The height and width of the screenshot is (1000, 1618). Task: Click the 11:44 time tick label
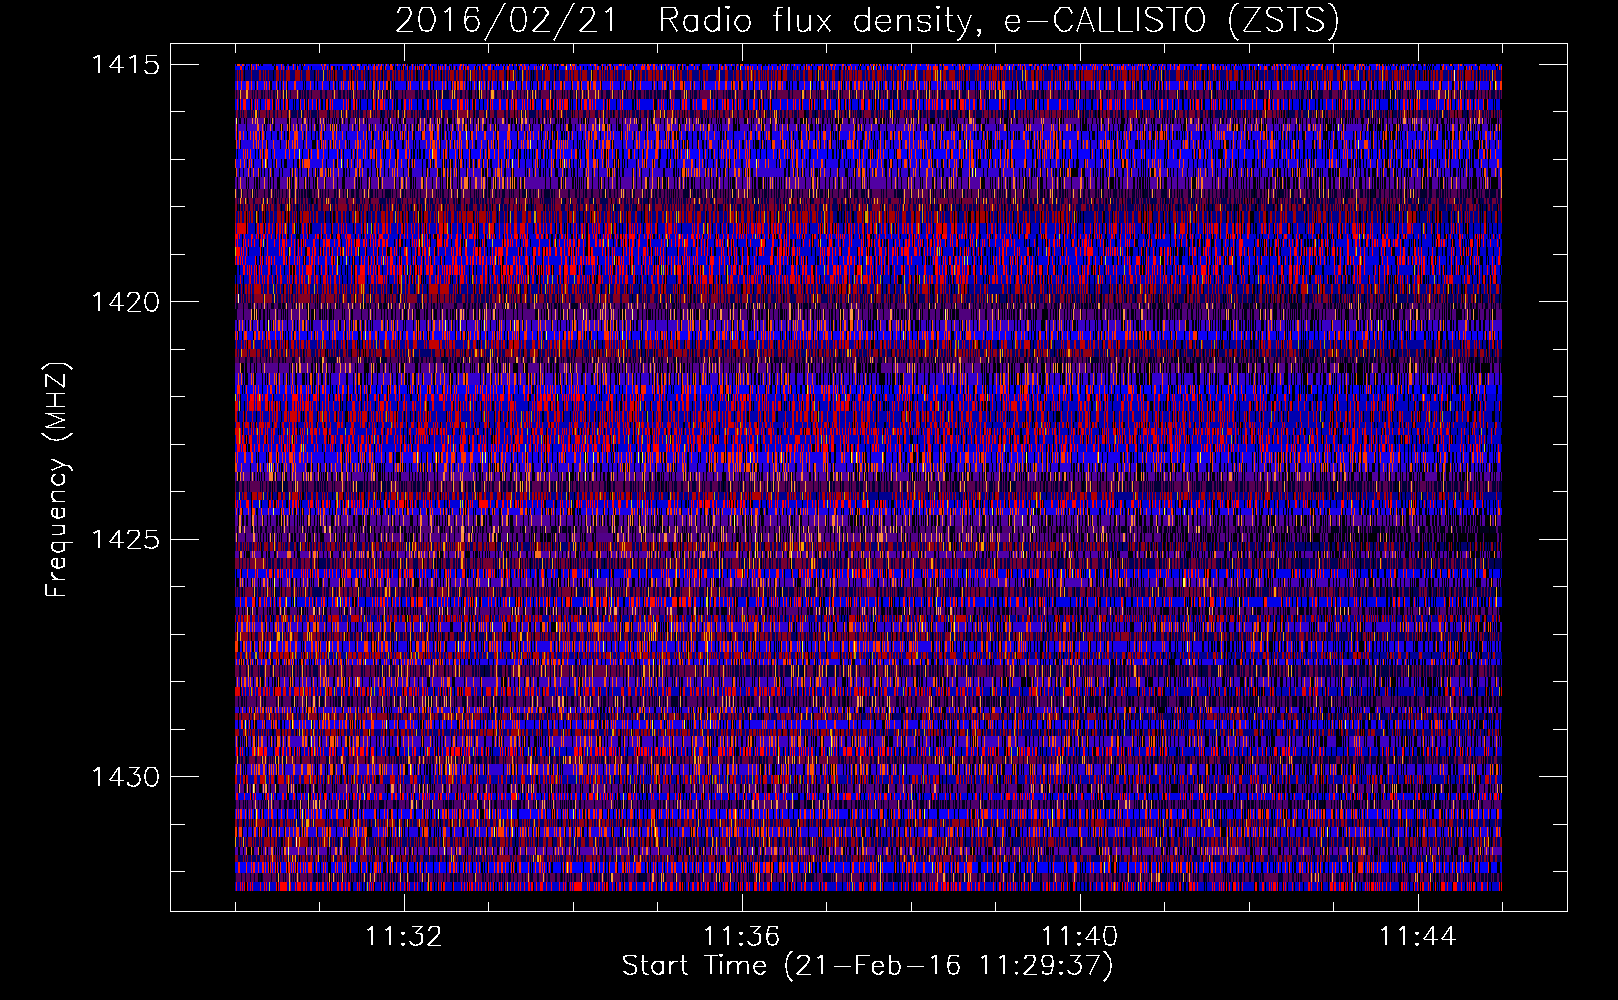tap(1418, 936)
